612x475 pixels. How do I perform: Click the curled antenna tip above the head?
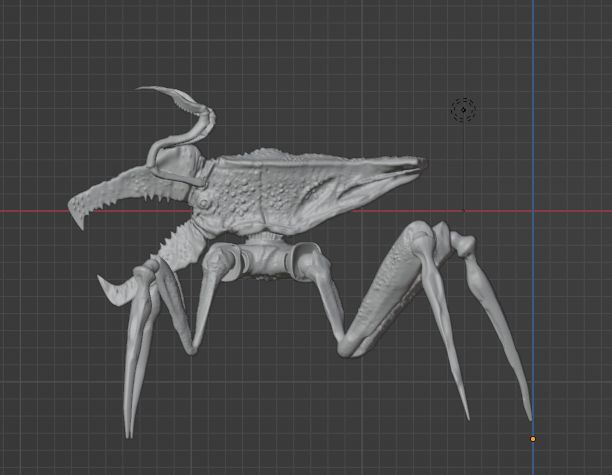143,91
